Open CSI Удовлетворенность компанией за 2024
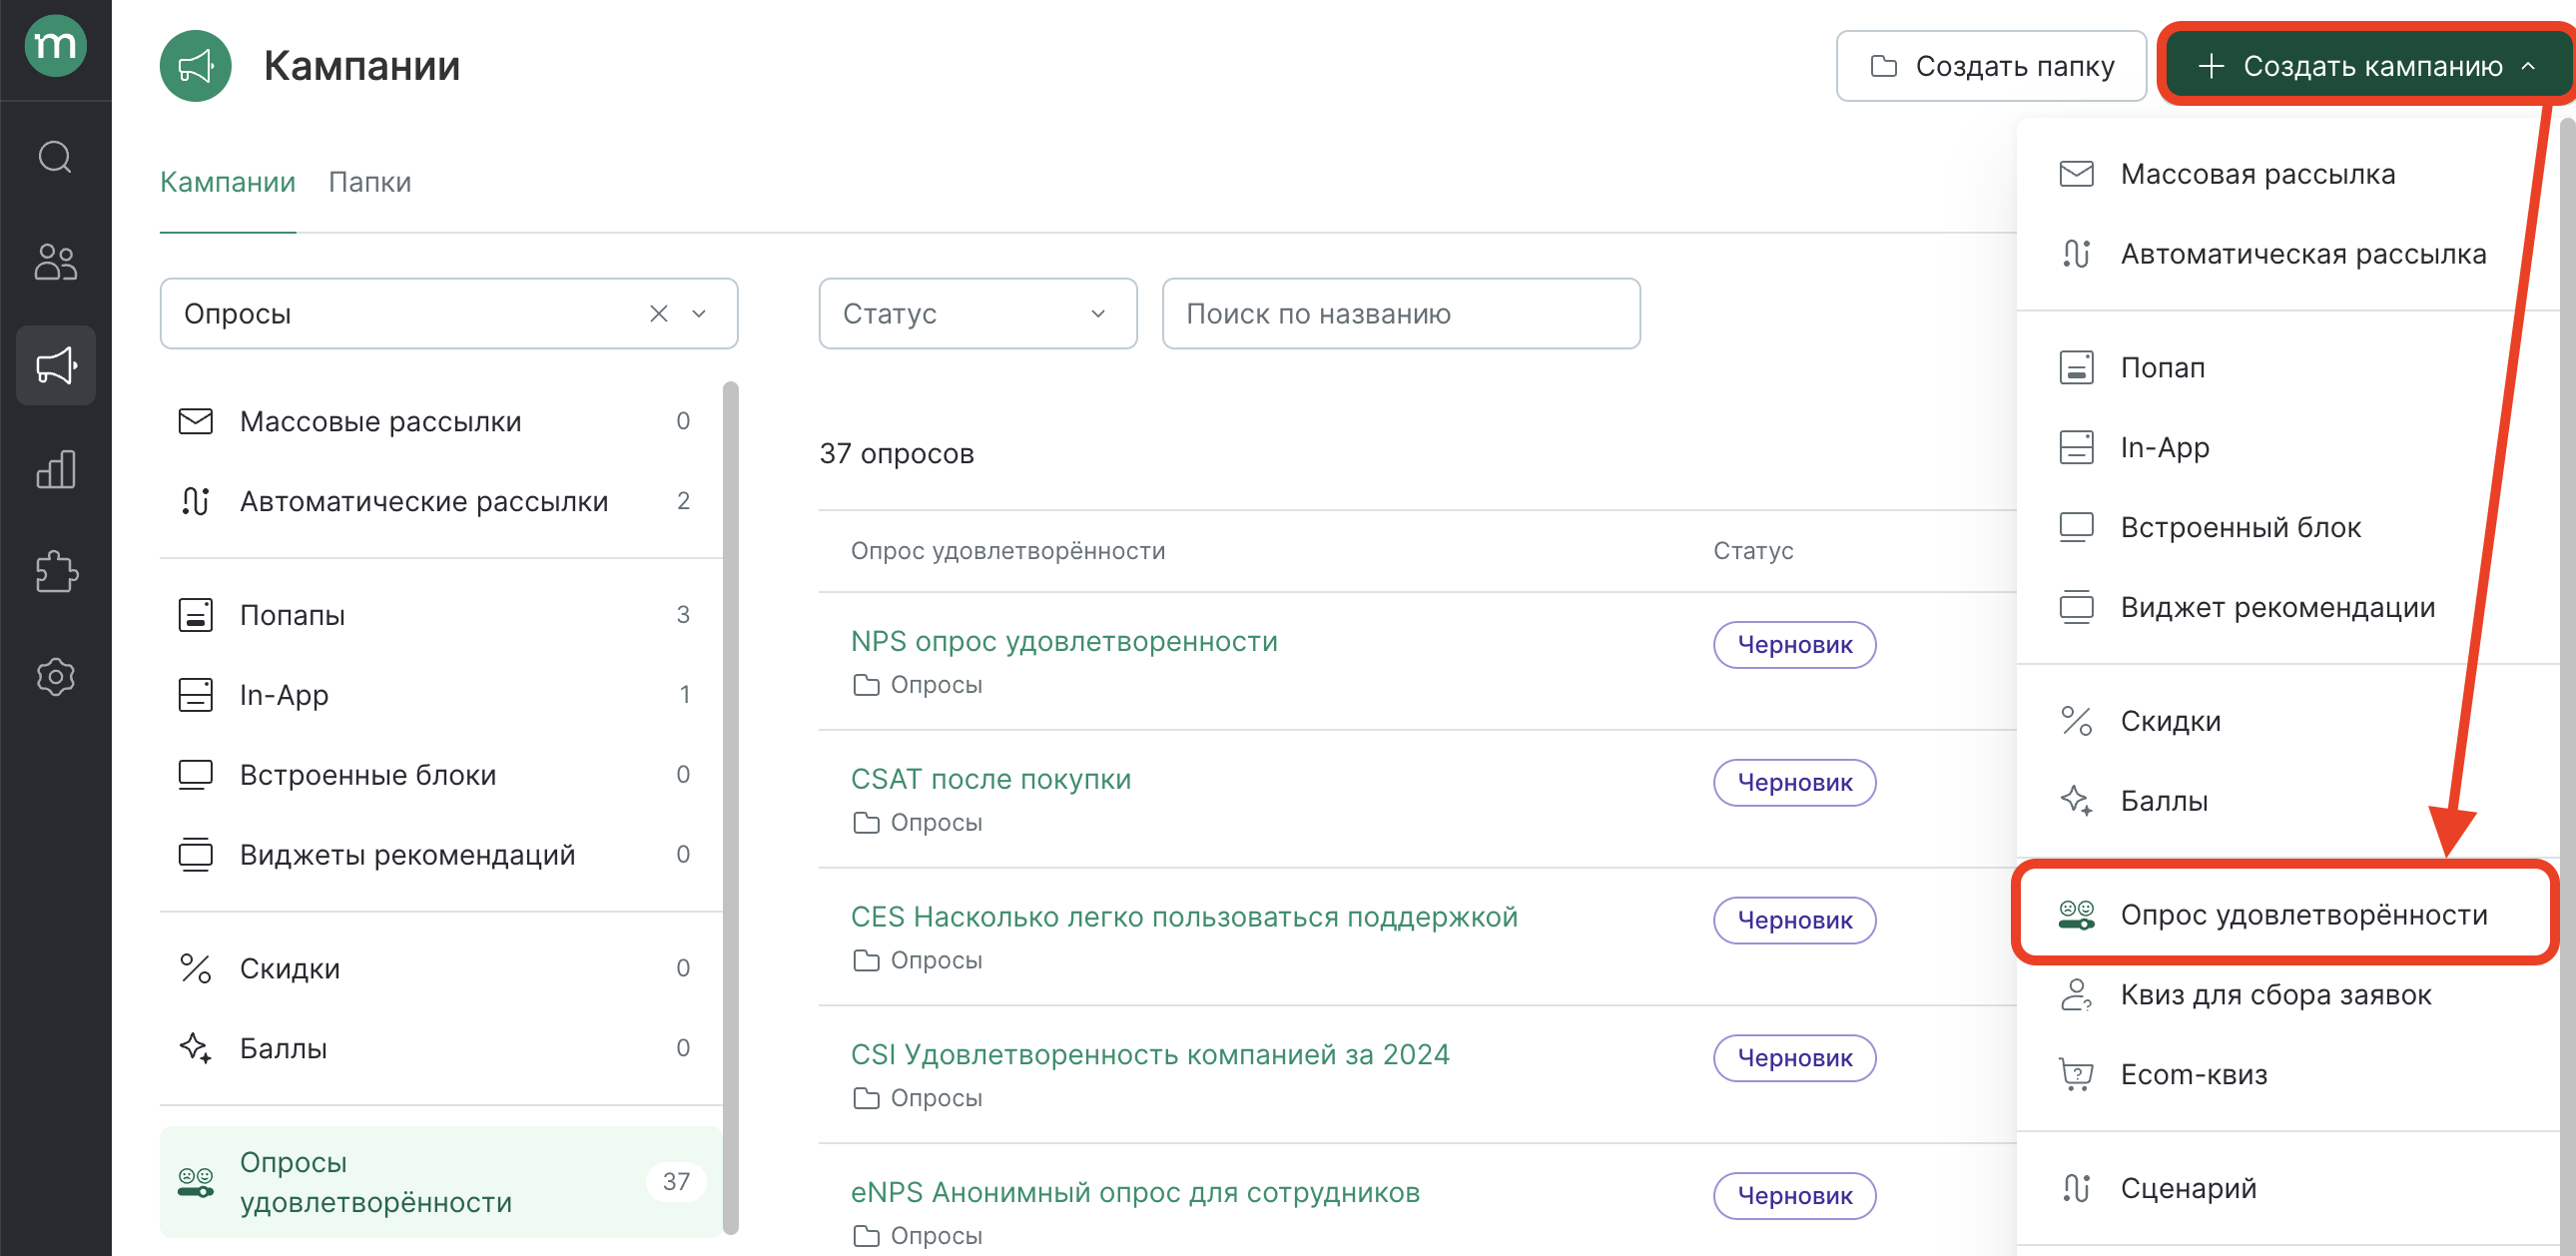This screenshot has width=2576, height=1256. [1150, 1055]
